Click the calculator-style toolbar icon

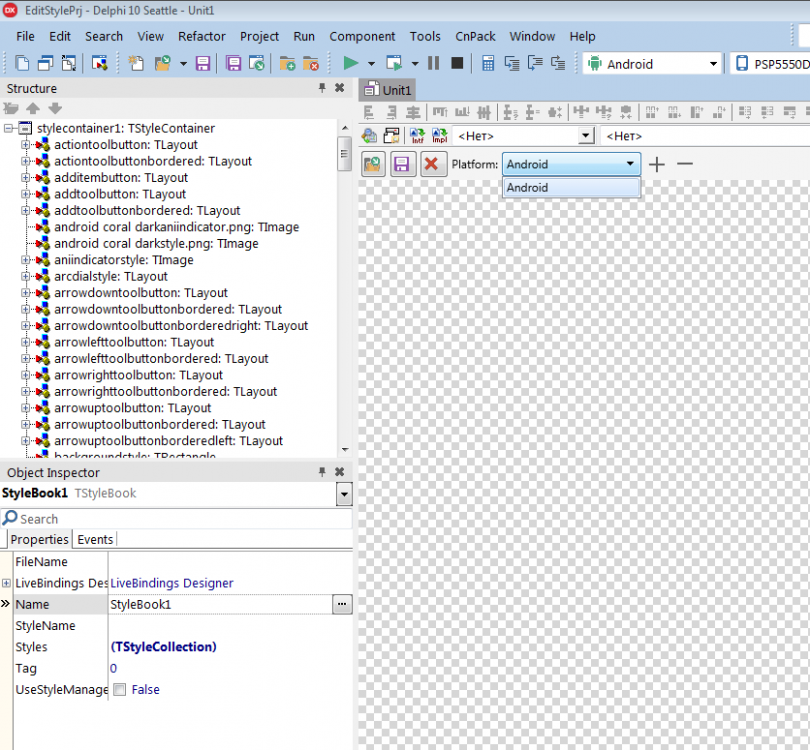click(x=488, y=63)
